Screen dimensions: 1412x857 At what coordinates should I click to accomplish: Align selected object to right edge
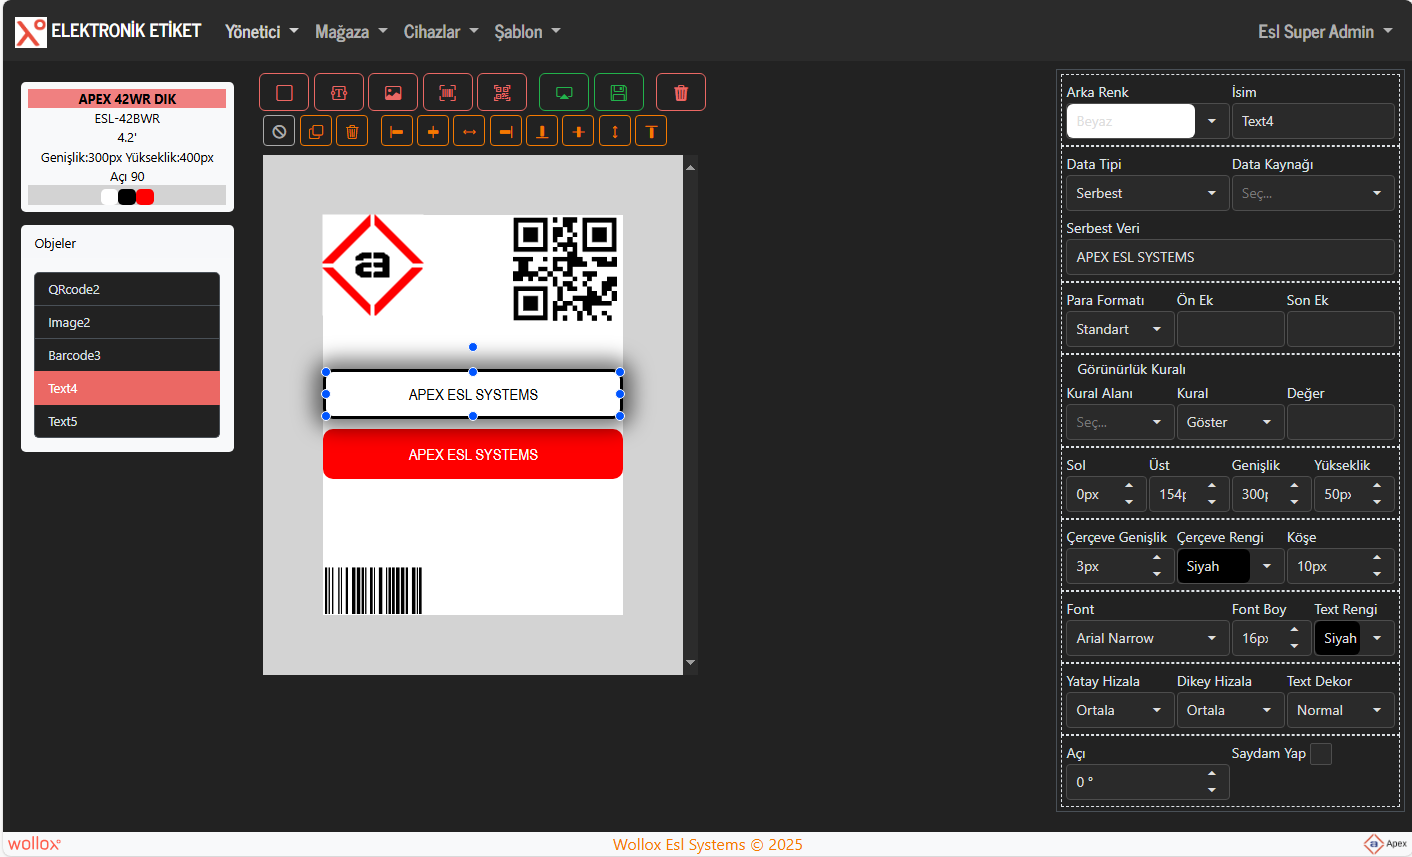(506, 131)
